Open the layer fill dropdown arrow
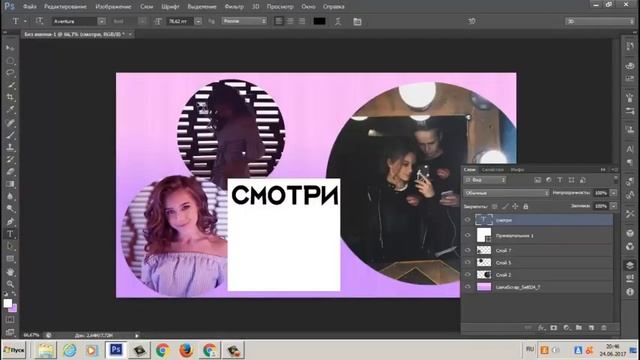Image resolution: width=640 pixels, height=360 pixels. tap(613, 207)
